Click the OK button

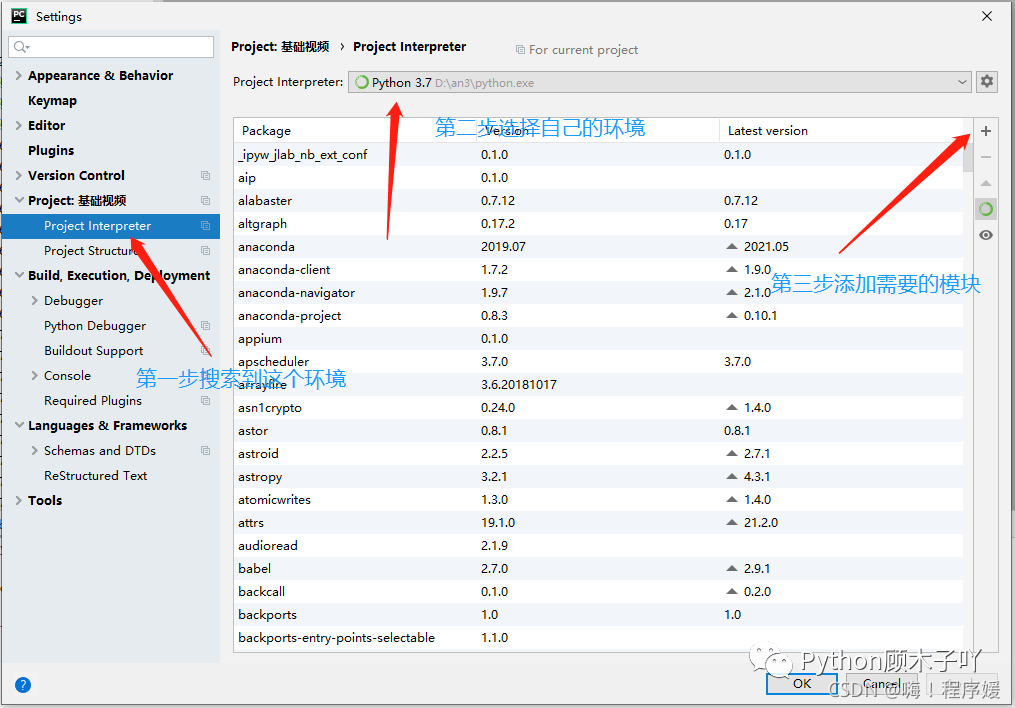coord(802,683)
